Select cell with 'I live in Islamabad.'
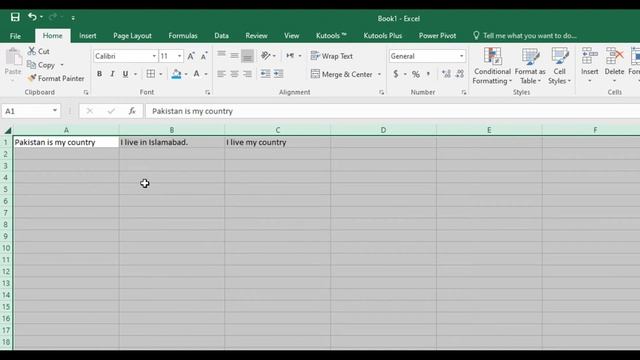 click(171, 142)
